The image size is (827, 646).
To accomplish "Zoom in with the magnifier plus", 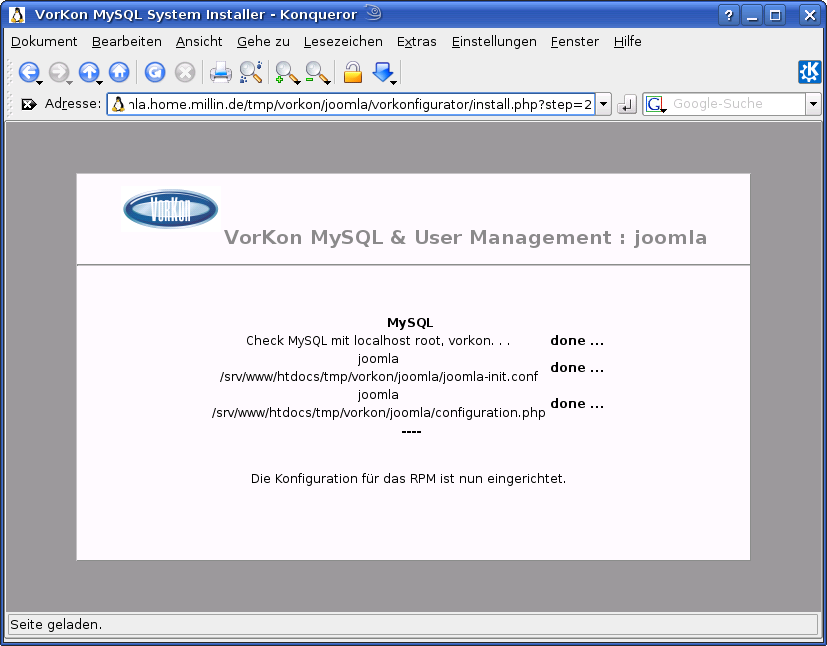I will [286, 72].
